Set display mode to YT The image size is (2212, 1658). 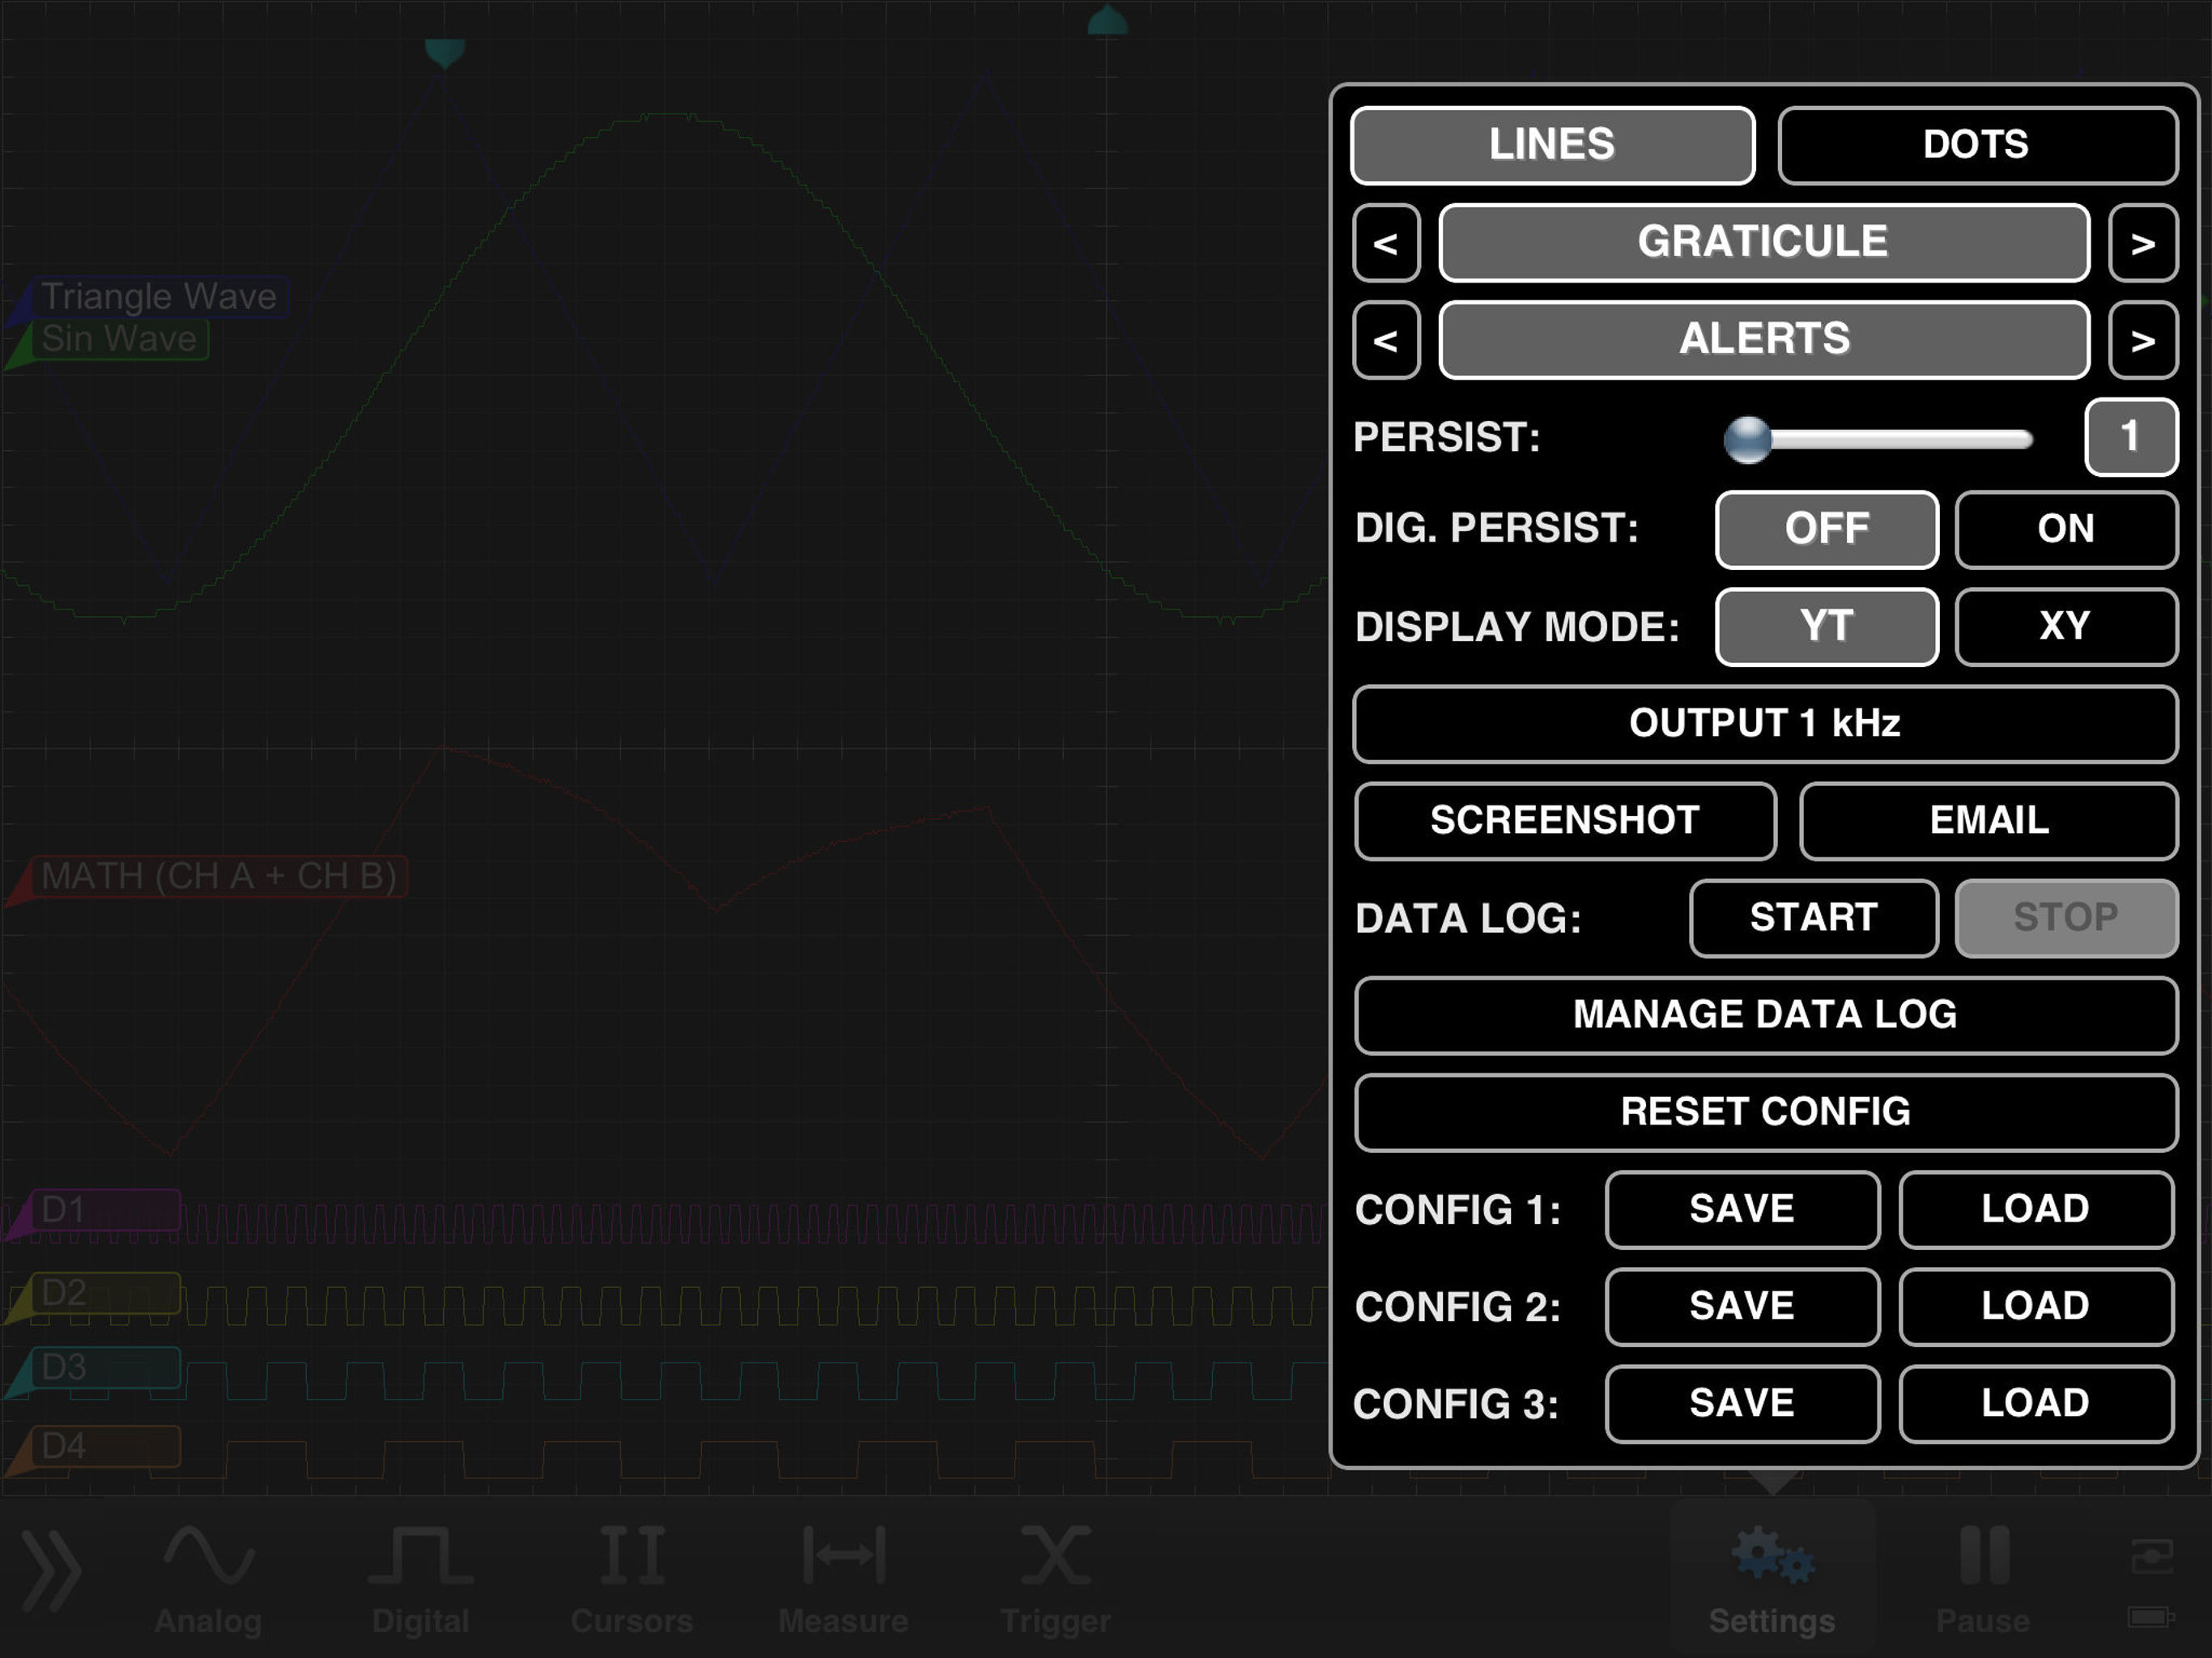[1827, 627]
